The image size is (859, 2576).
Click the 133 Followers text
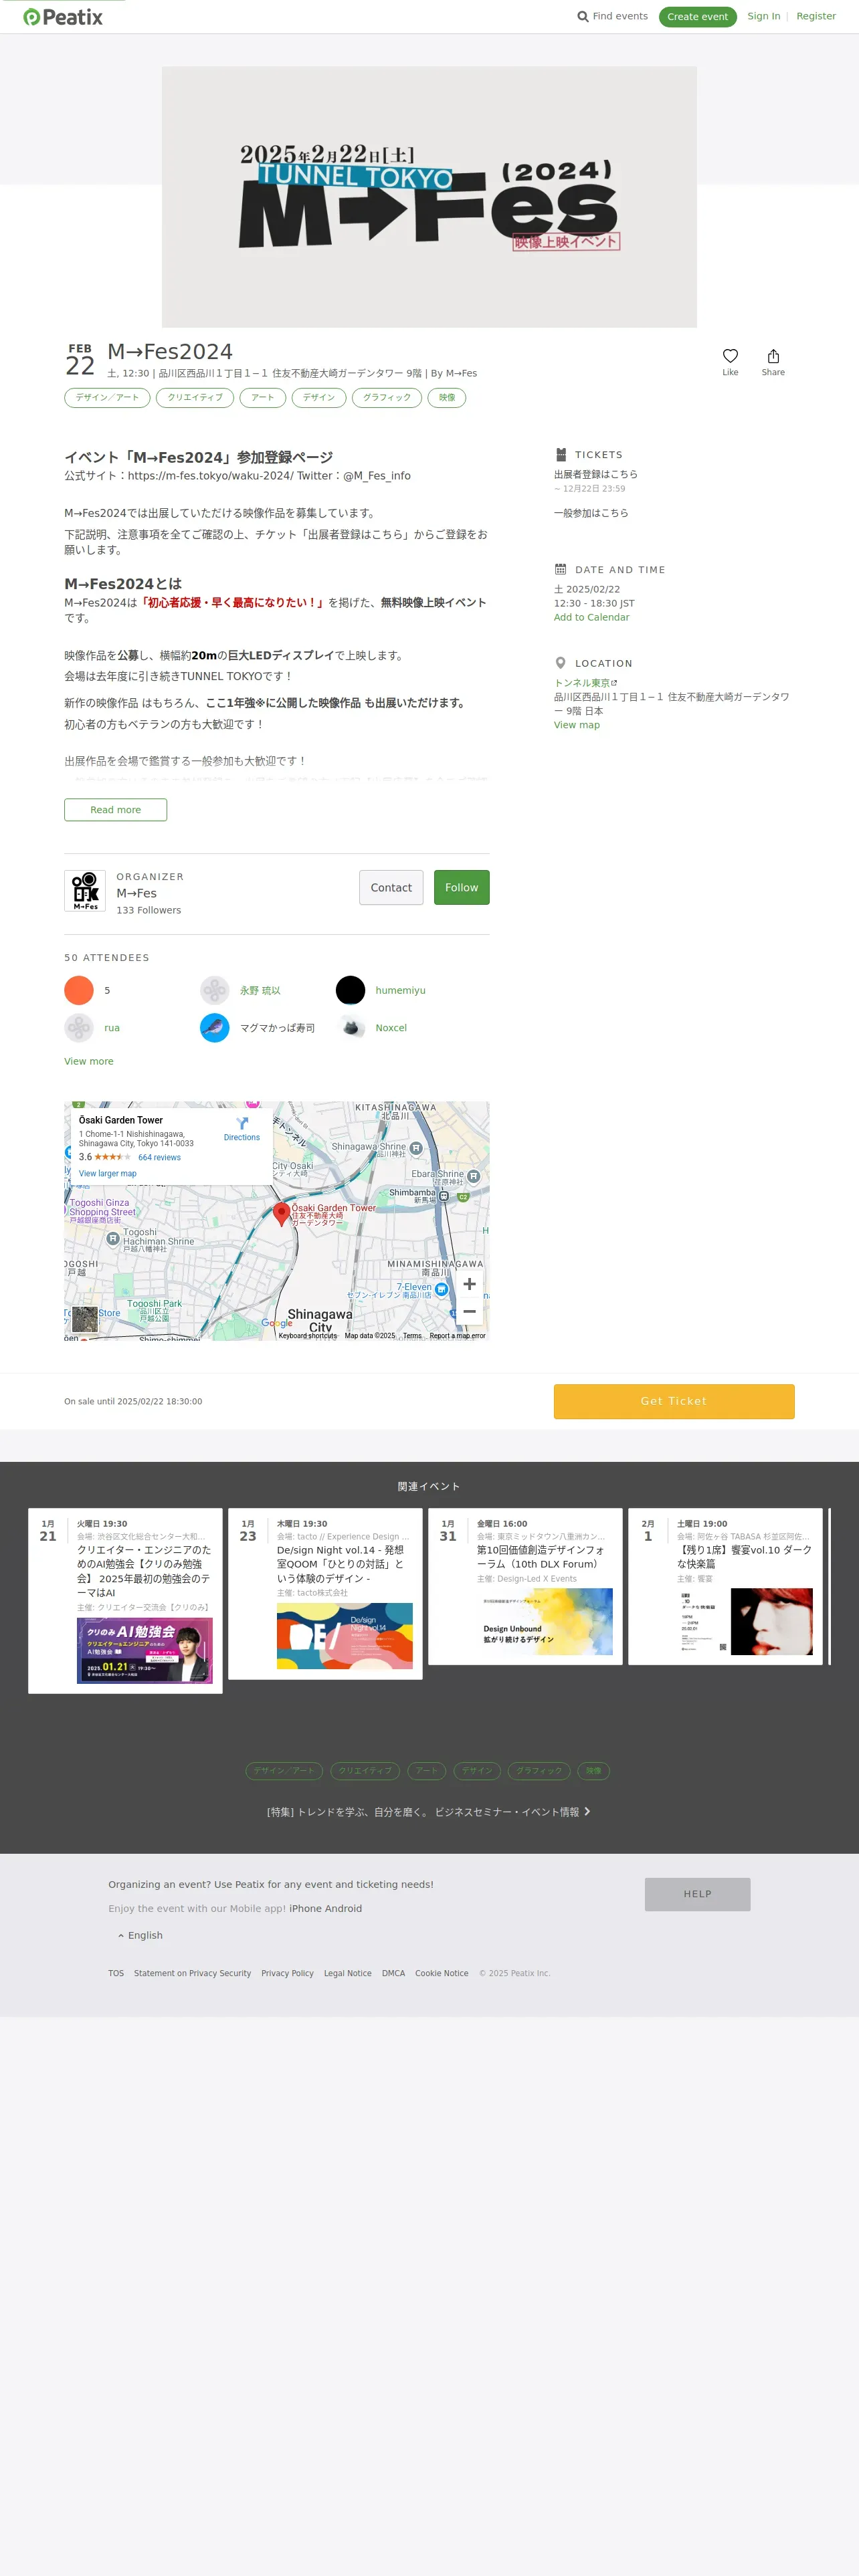click(149, 910)
